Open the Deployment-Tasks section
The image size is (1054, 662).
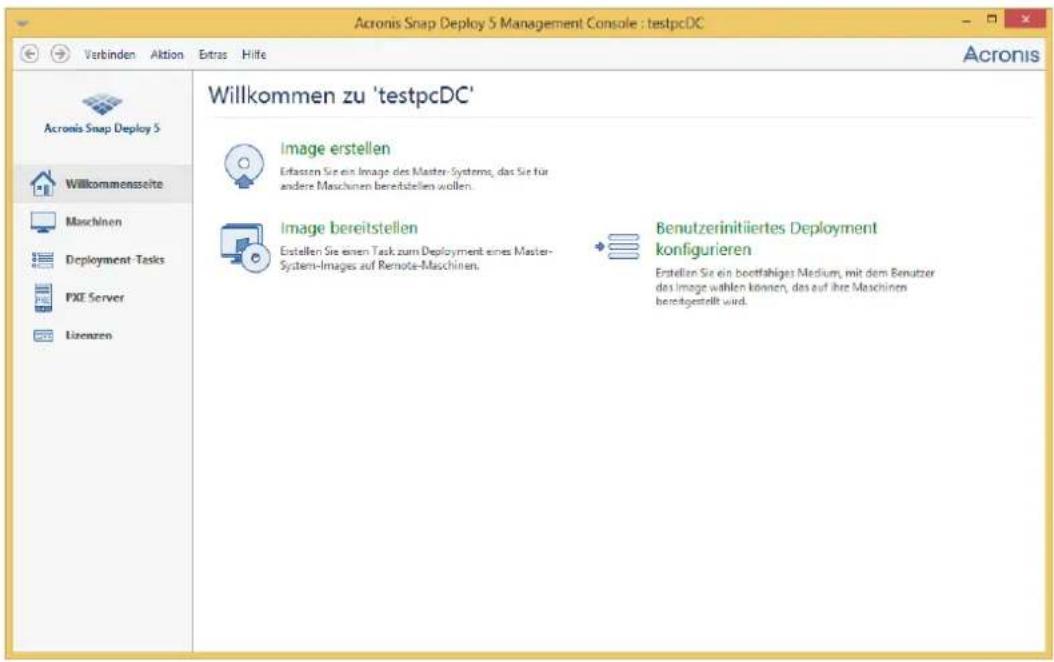tap(114, 260)
